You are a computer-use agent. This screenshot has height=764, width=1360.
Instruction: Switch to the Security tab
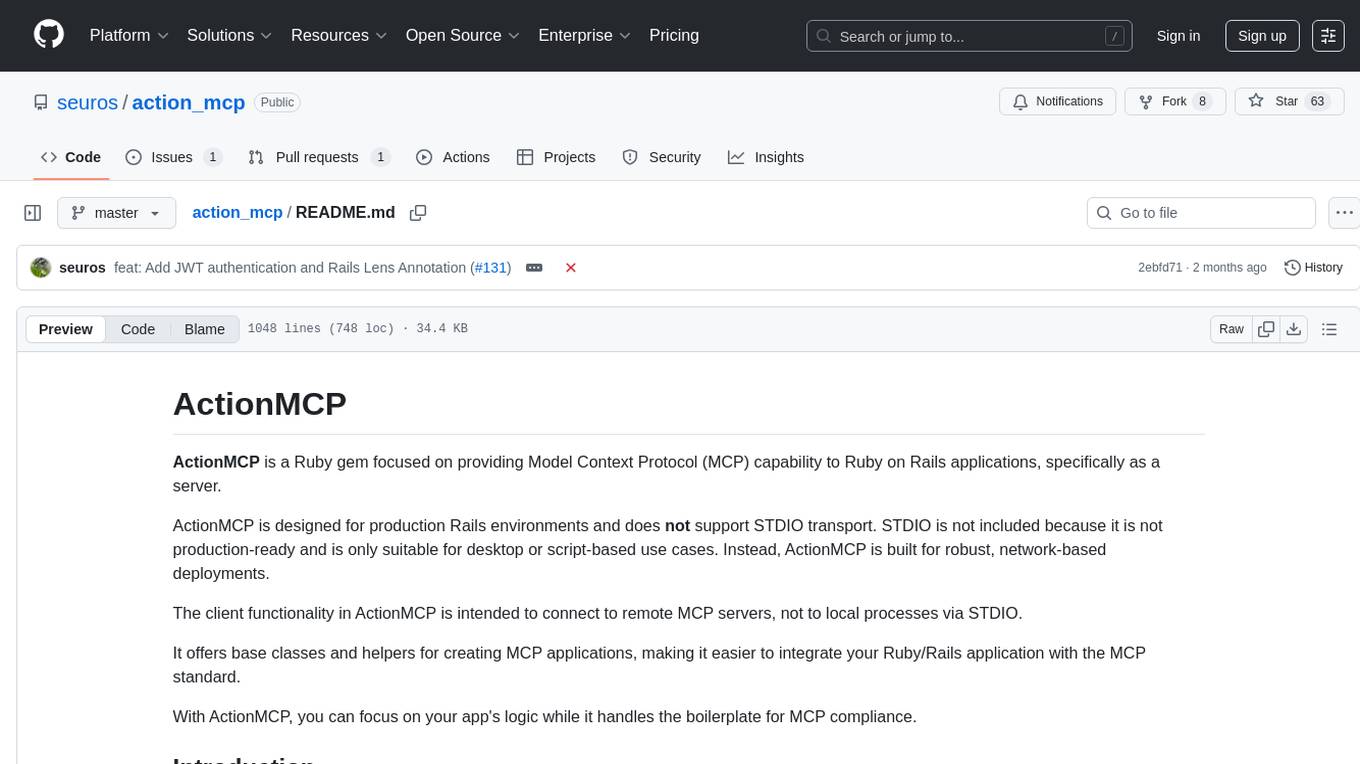tap(662, 157)
